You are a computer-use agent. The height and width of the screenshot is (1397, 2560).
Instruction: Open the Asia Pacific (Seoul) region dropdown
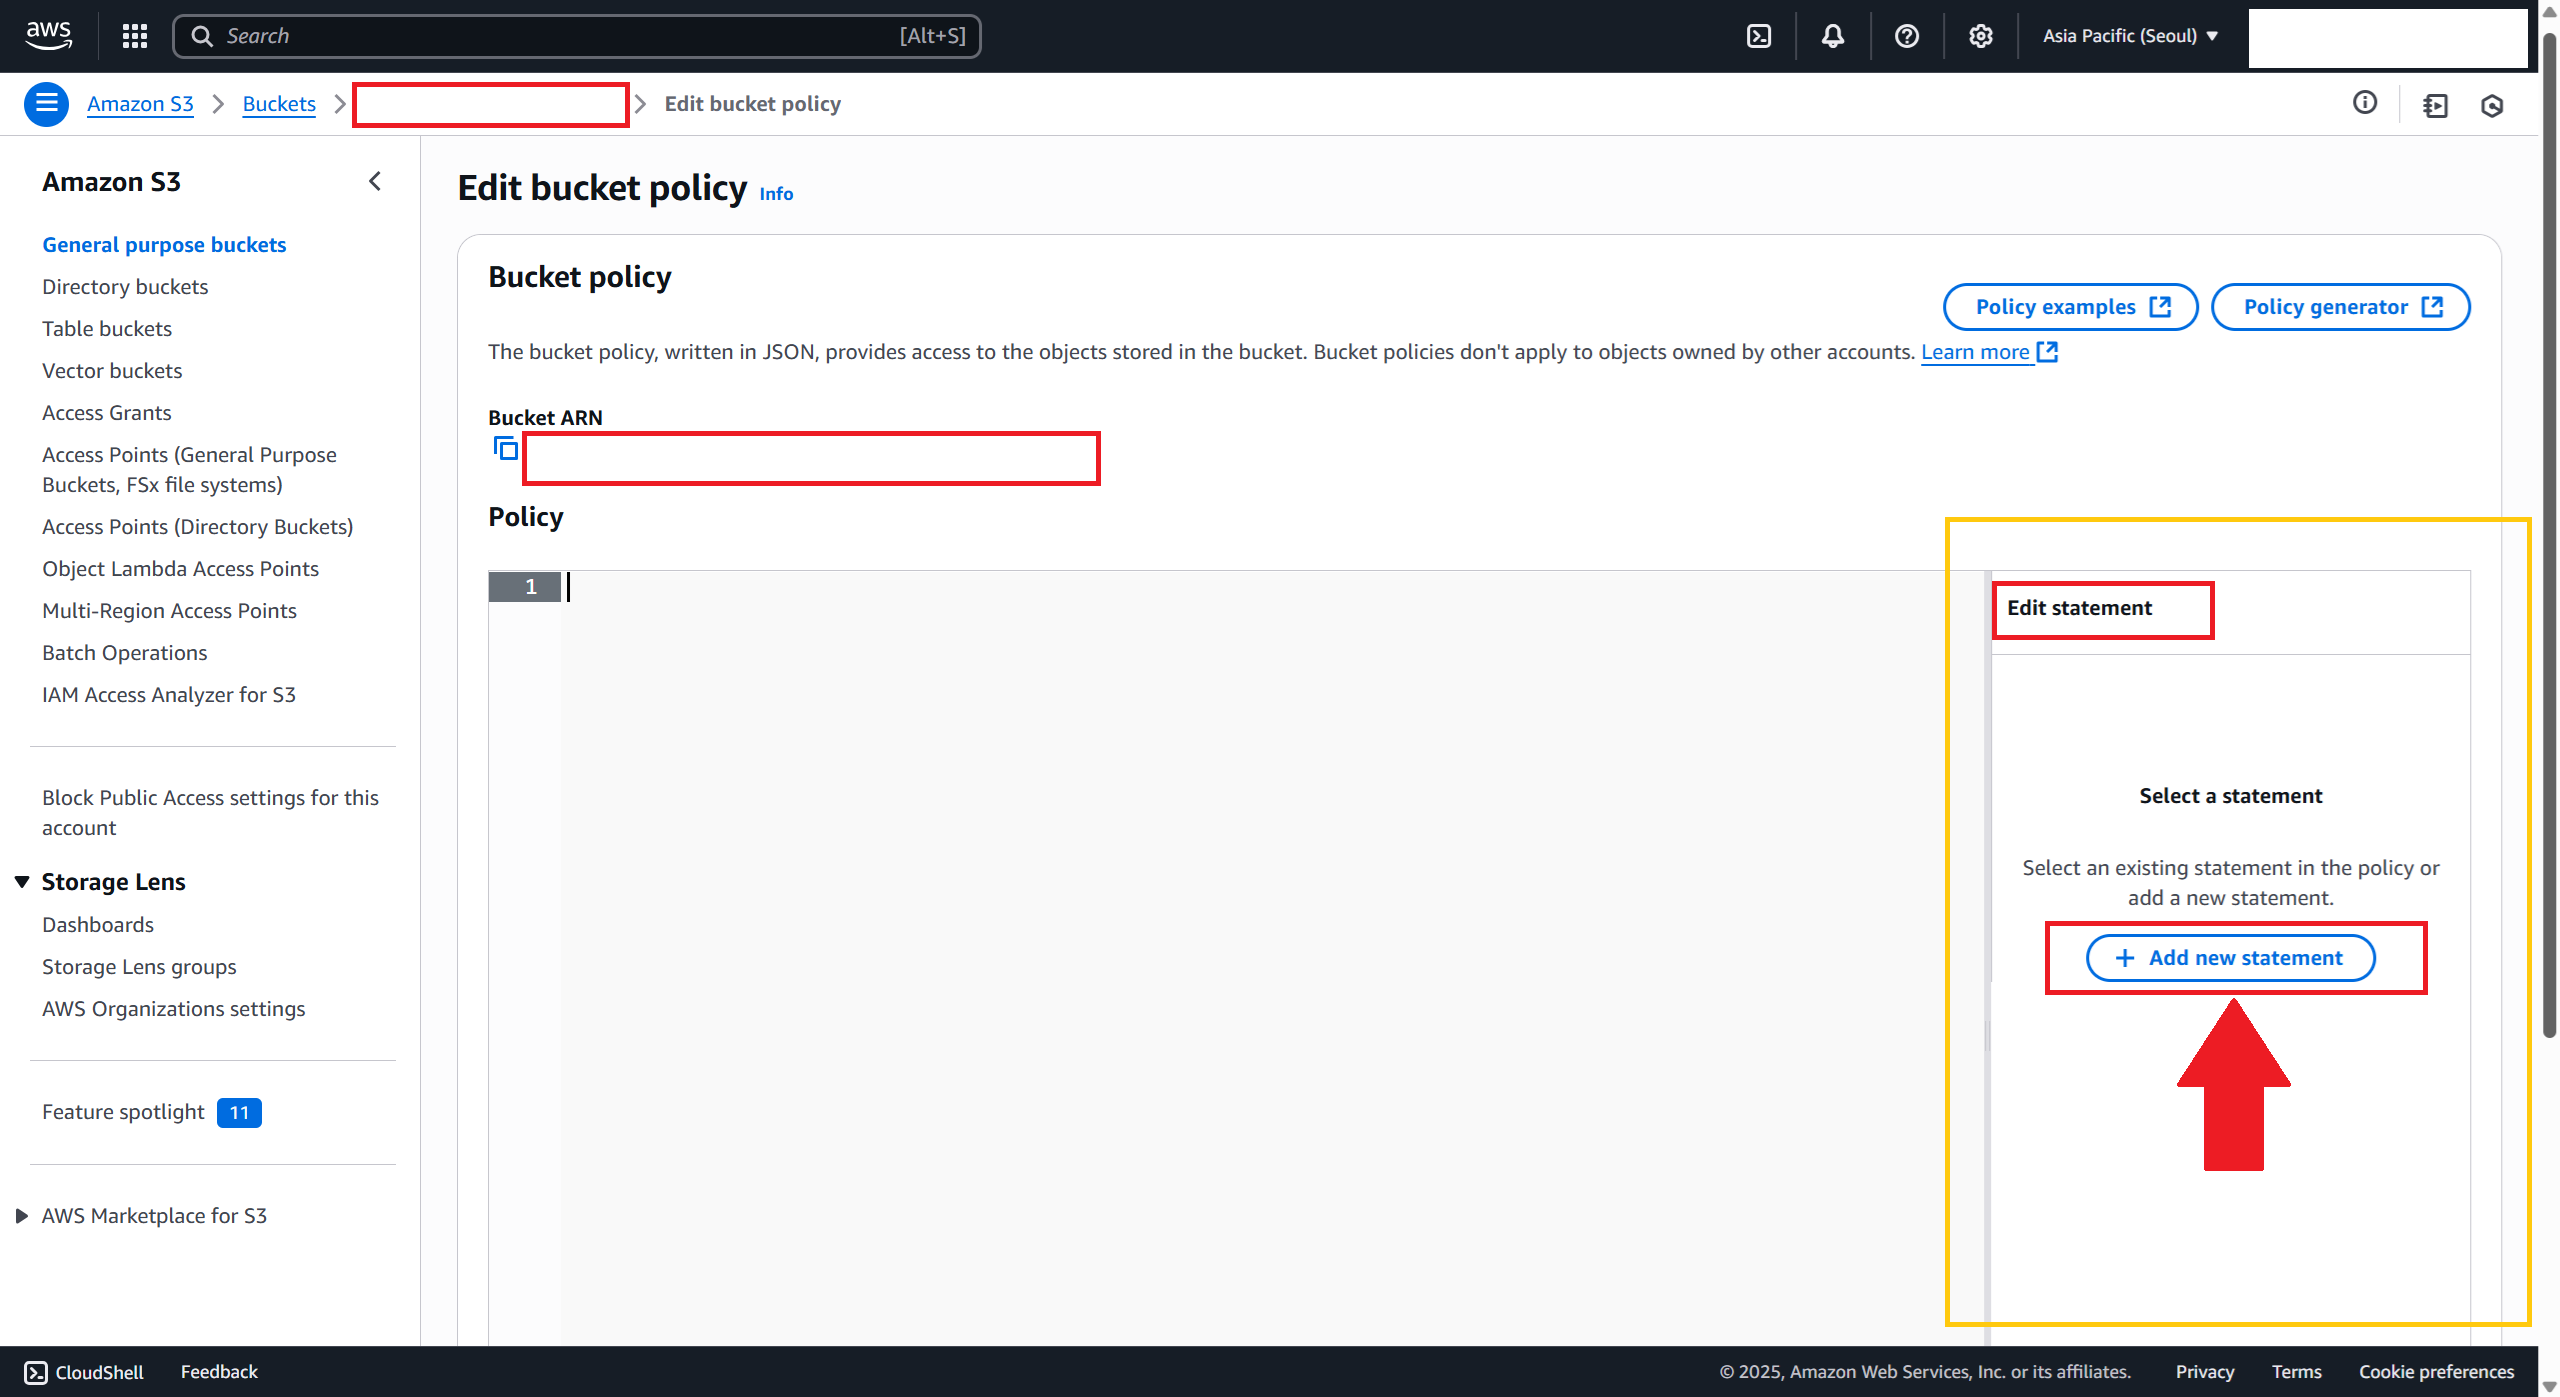point(2130,36)
